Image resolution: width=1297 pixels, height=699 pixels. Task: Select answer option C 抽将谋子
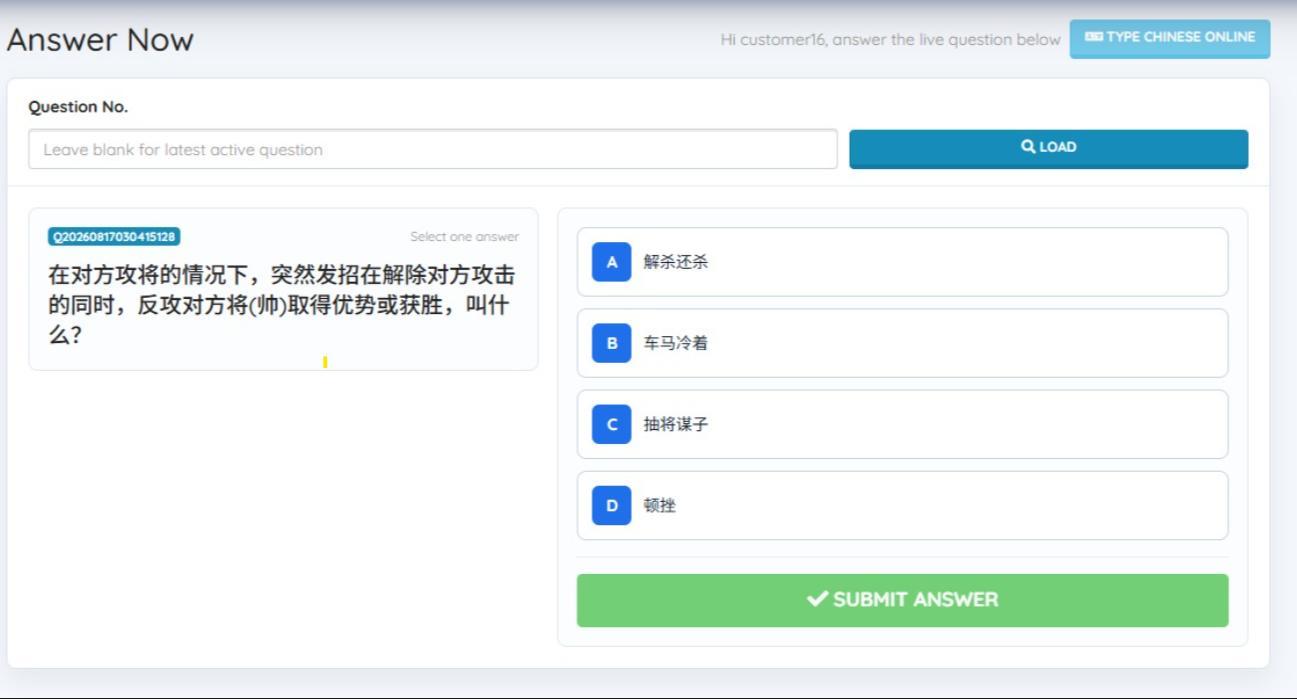pos(902,424)
